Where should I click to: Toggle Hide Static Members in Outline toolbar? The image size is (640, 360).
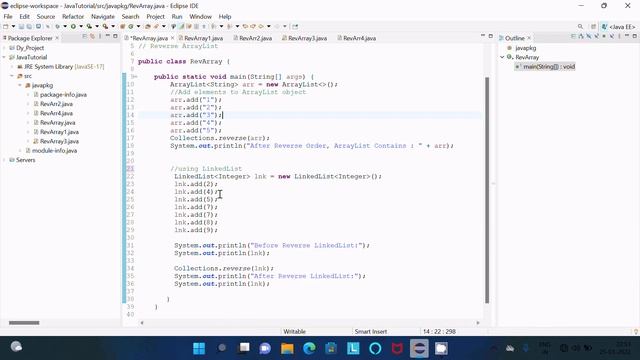tap(596, 36)
